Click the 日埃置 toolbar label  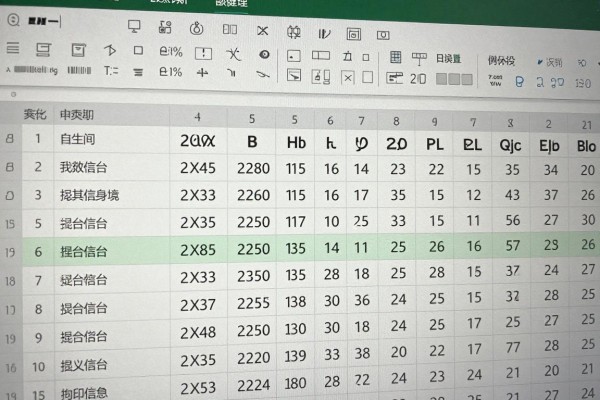pyautogui.click(x=448, y=59)
